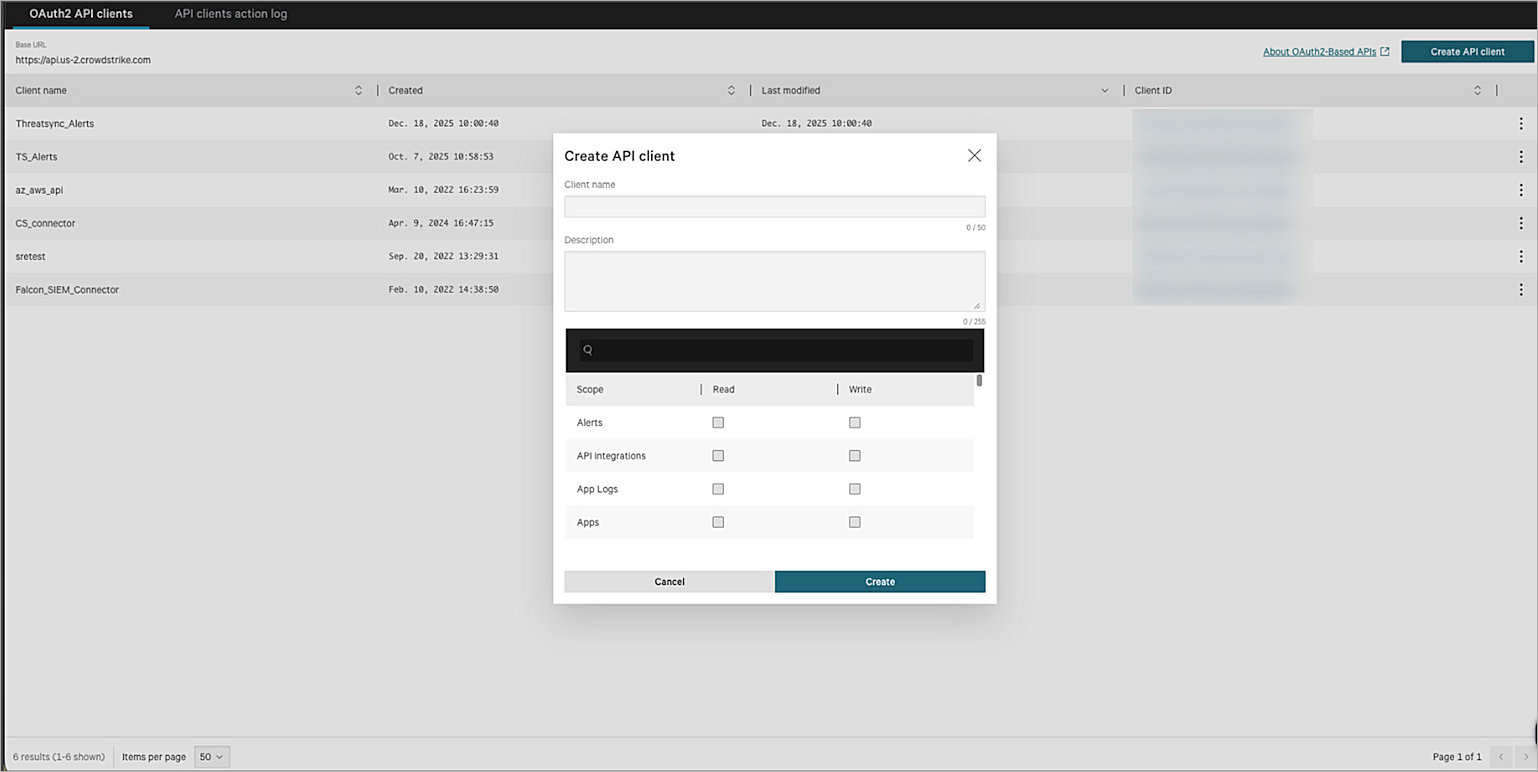This screenshot has height=772, width=1538.
Task: Open actions menu for sretest row
Action: (x=1521, y=256)
